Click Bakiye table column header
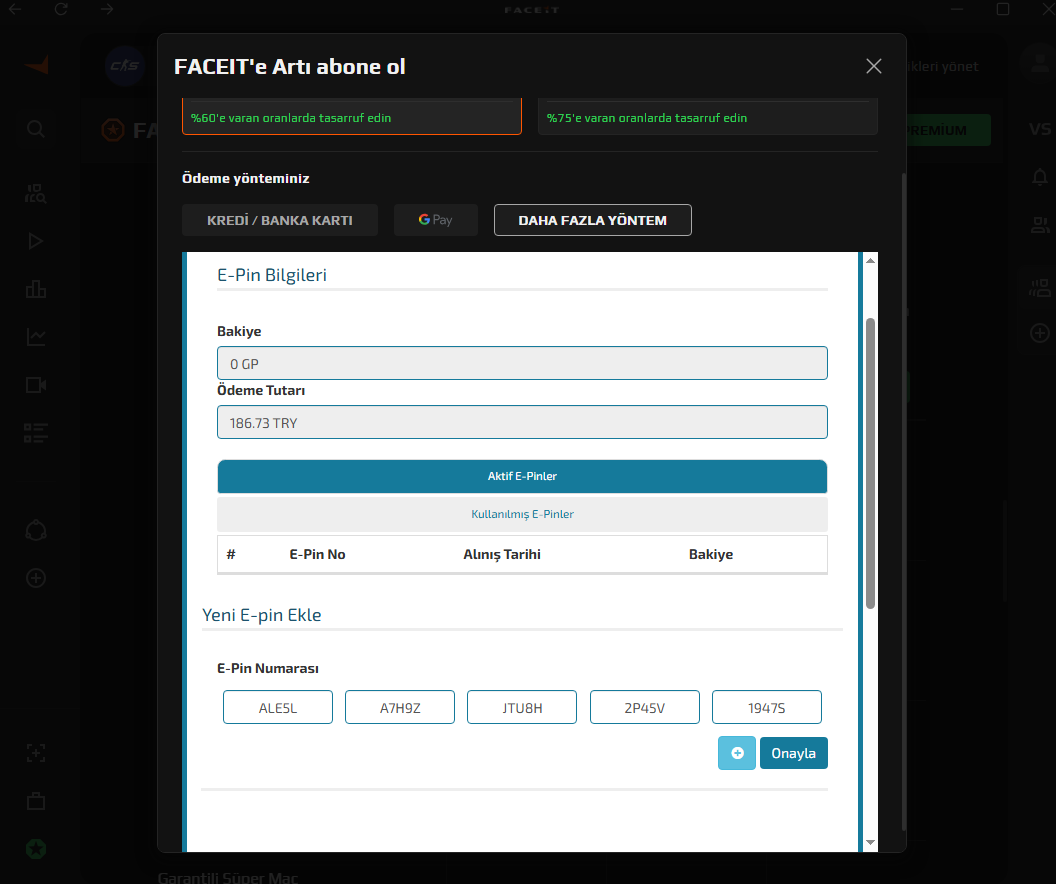 [x=711, y=554]
